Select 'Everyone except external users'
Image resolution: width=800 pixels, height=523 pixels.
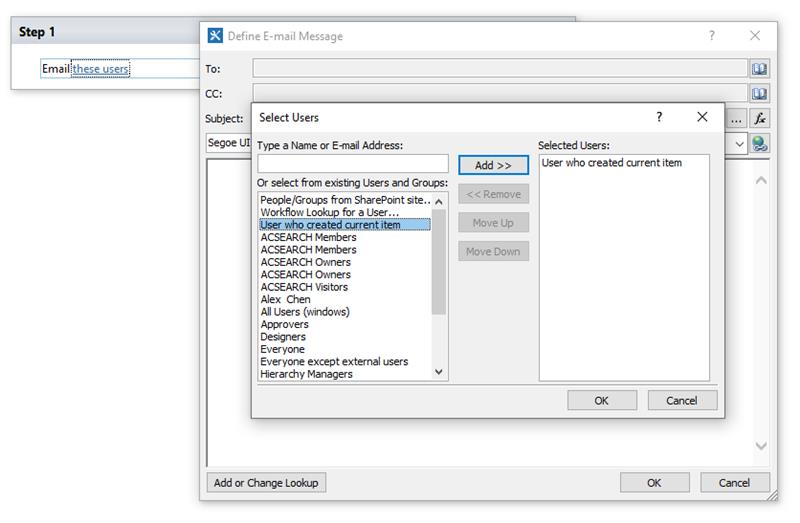345,362
